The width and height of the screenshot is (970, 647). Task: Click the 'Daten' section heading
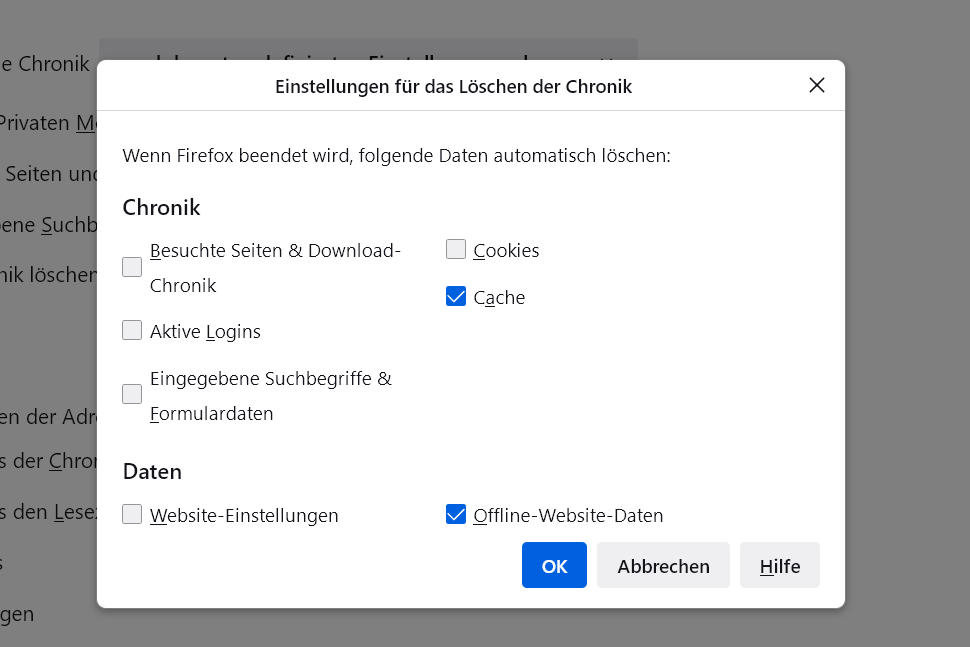[x=152, y=471]
